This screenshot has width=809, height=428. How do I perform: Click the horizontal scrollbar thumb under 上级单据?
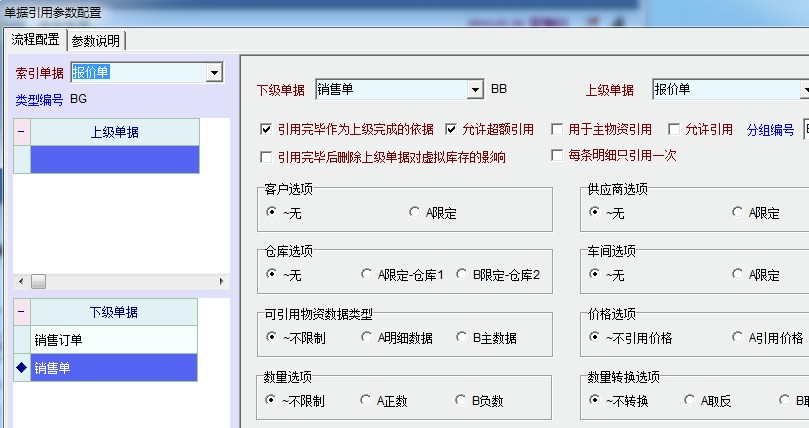tap(38, 282)
